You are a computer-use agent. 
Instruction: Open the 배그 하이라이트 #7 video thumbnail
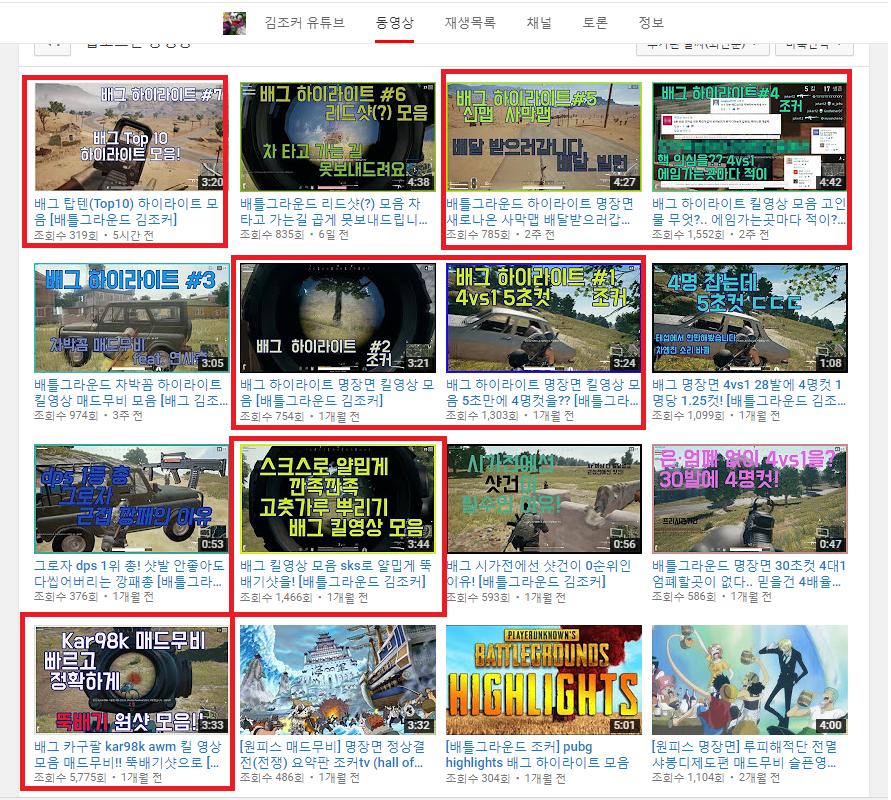[x=129, y=136]
